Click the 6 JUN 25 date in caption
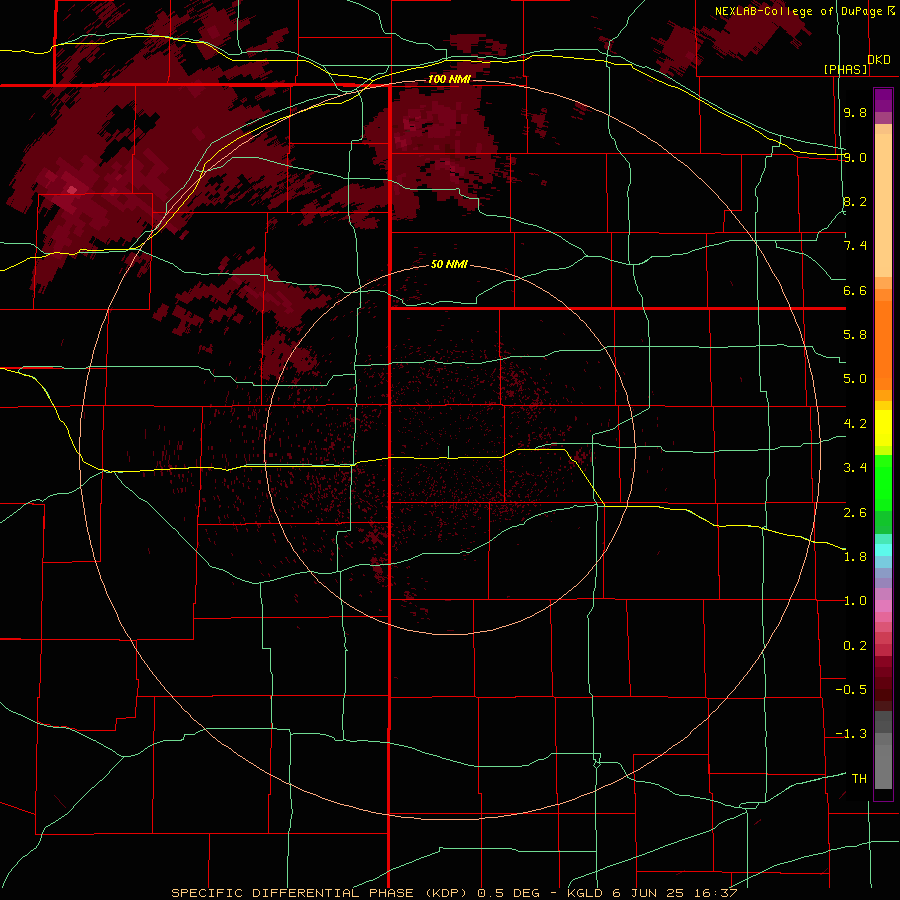 tap(649, 893)
